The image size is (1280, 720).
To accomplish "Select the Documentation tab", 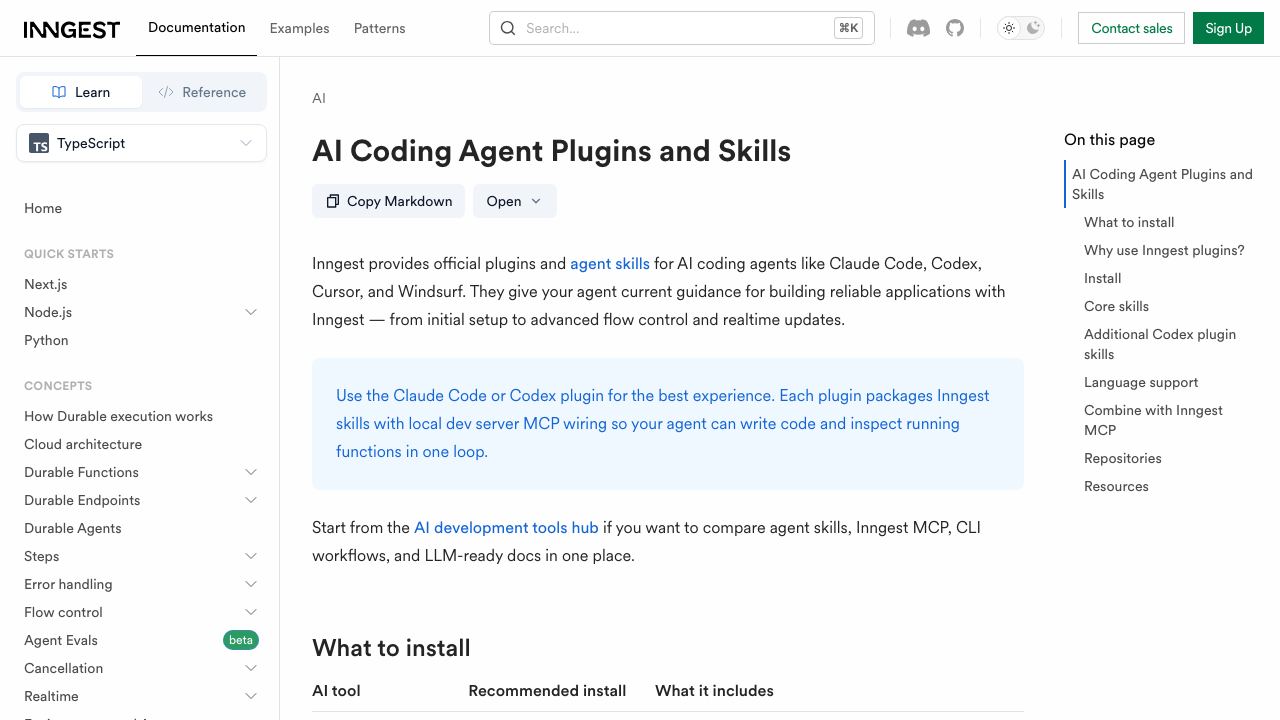I will (x=196, y=27).
